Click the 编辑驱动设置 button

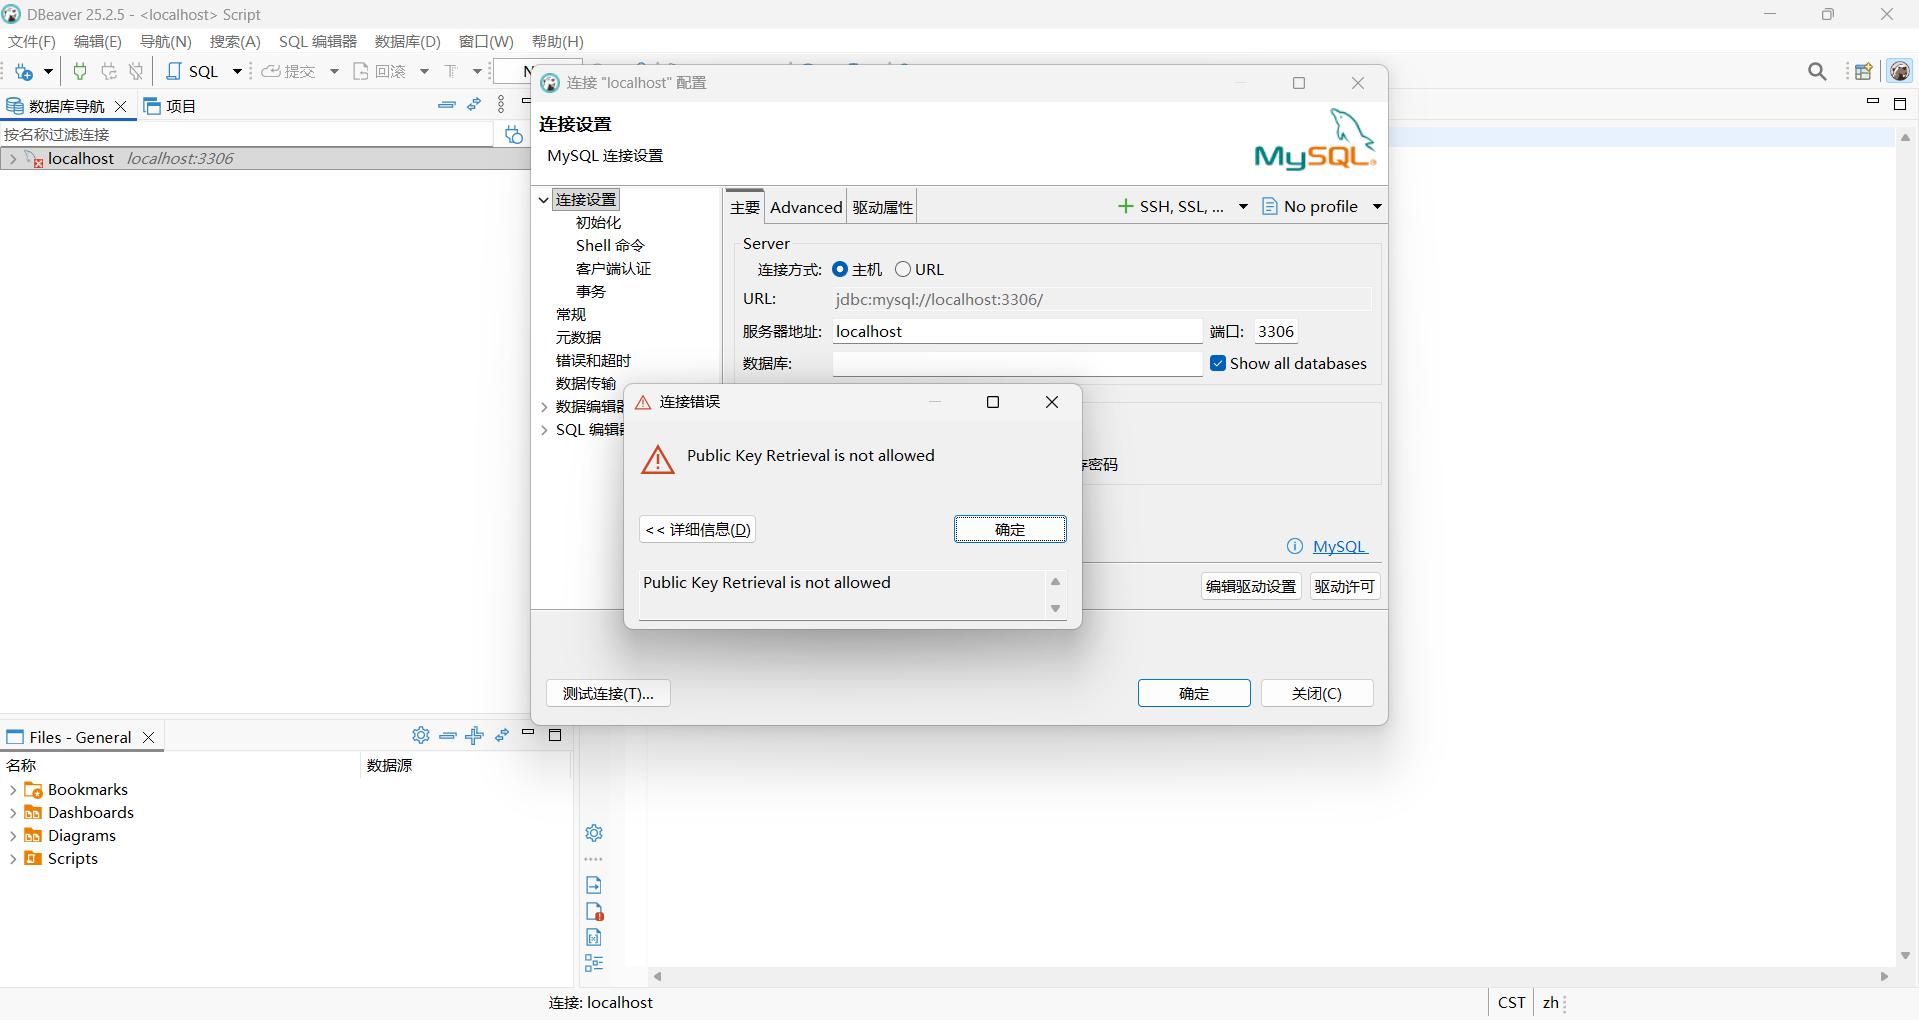point(1251,586)
